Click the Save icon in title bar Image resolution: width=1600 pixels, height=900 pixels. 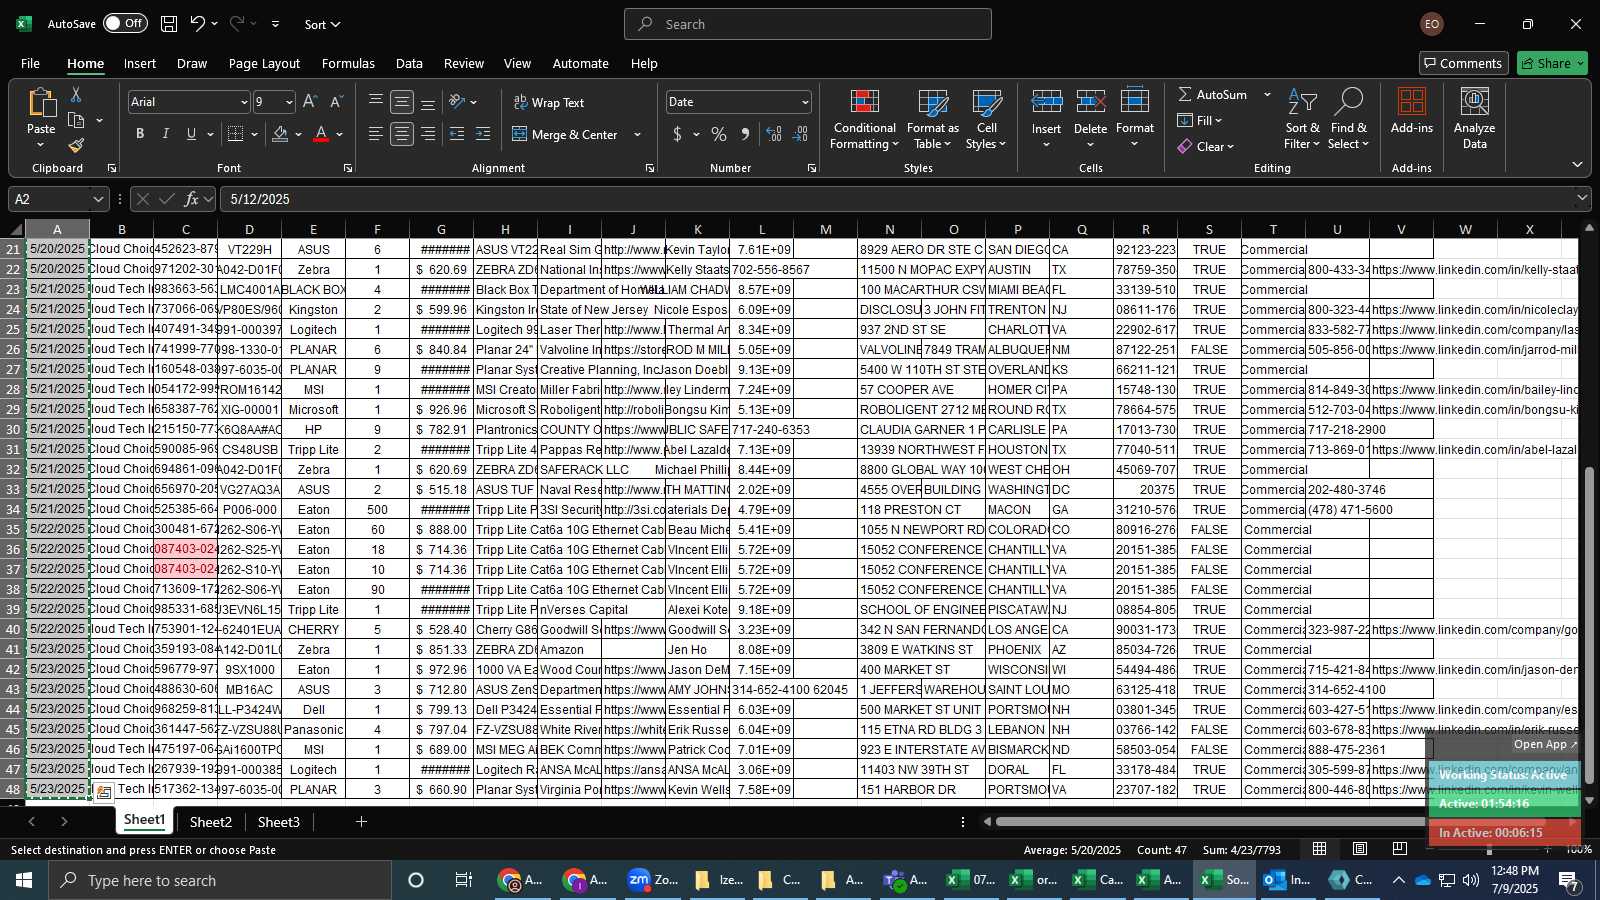(169, 24)
